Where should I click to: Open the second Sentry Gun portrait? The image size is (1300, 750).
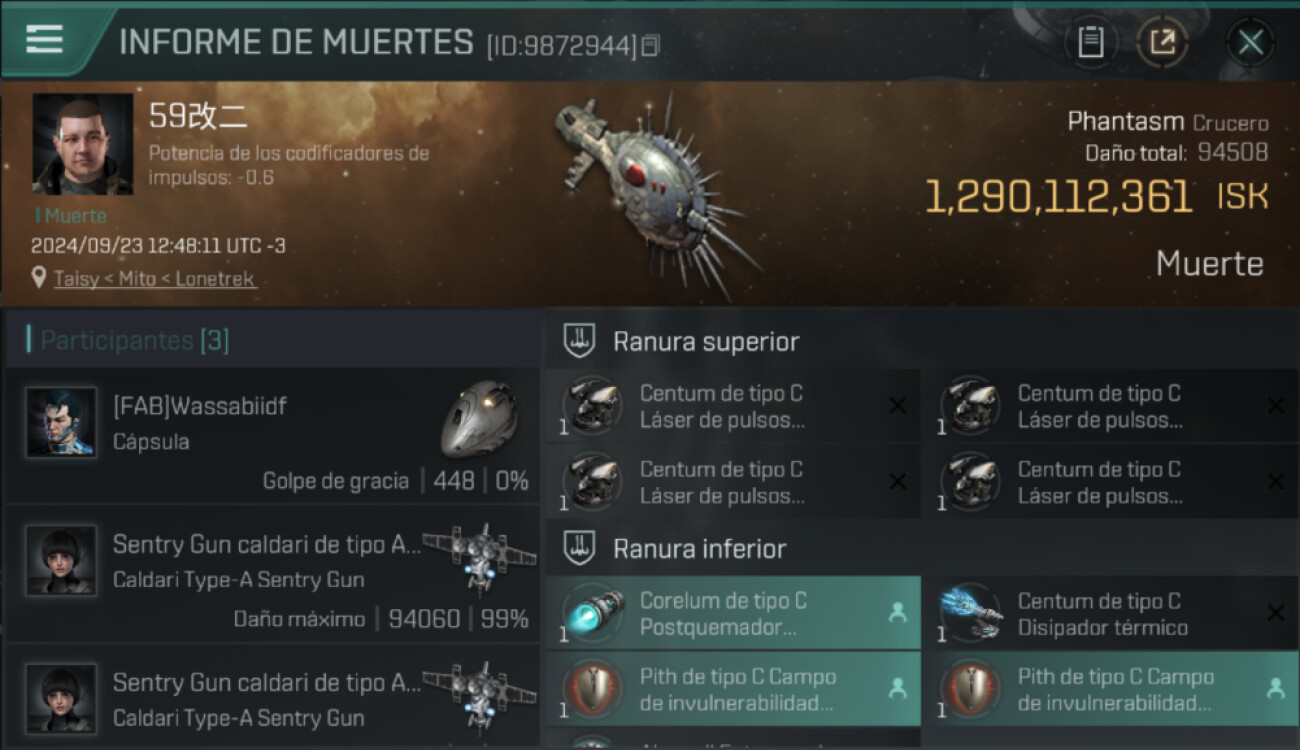(x=62, y=697)
